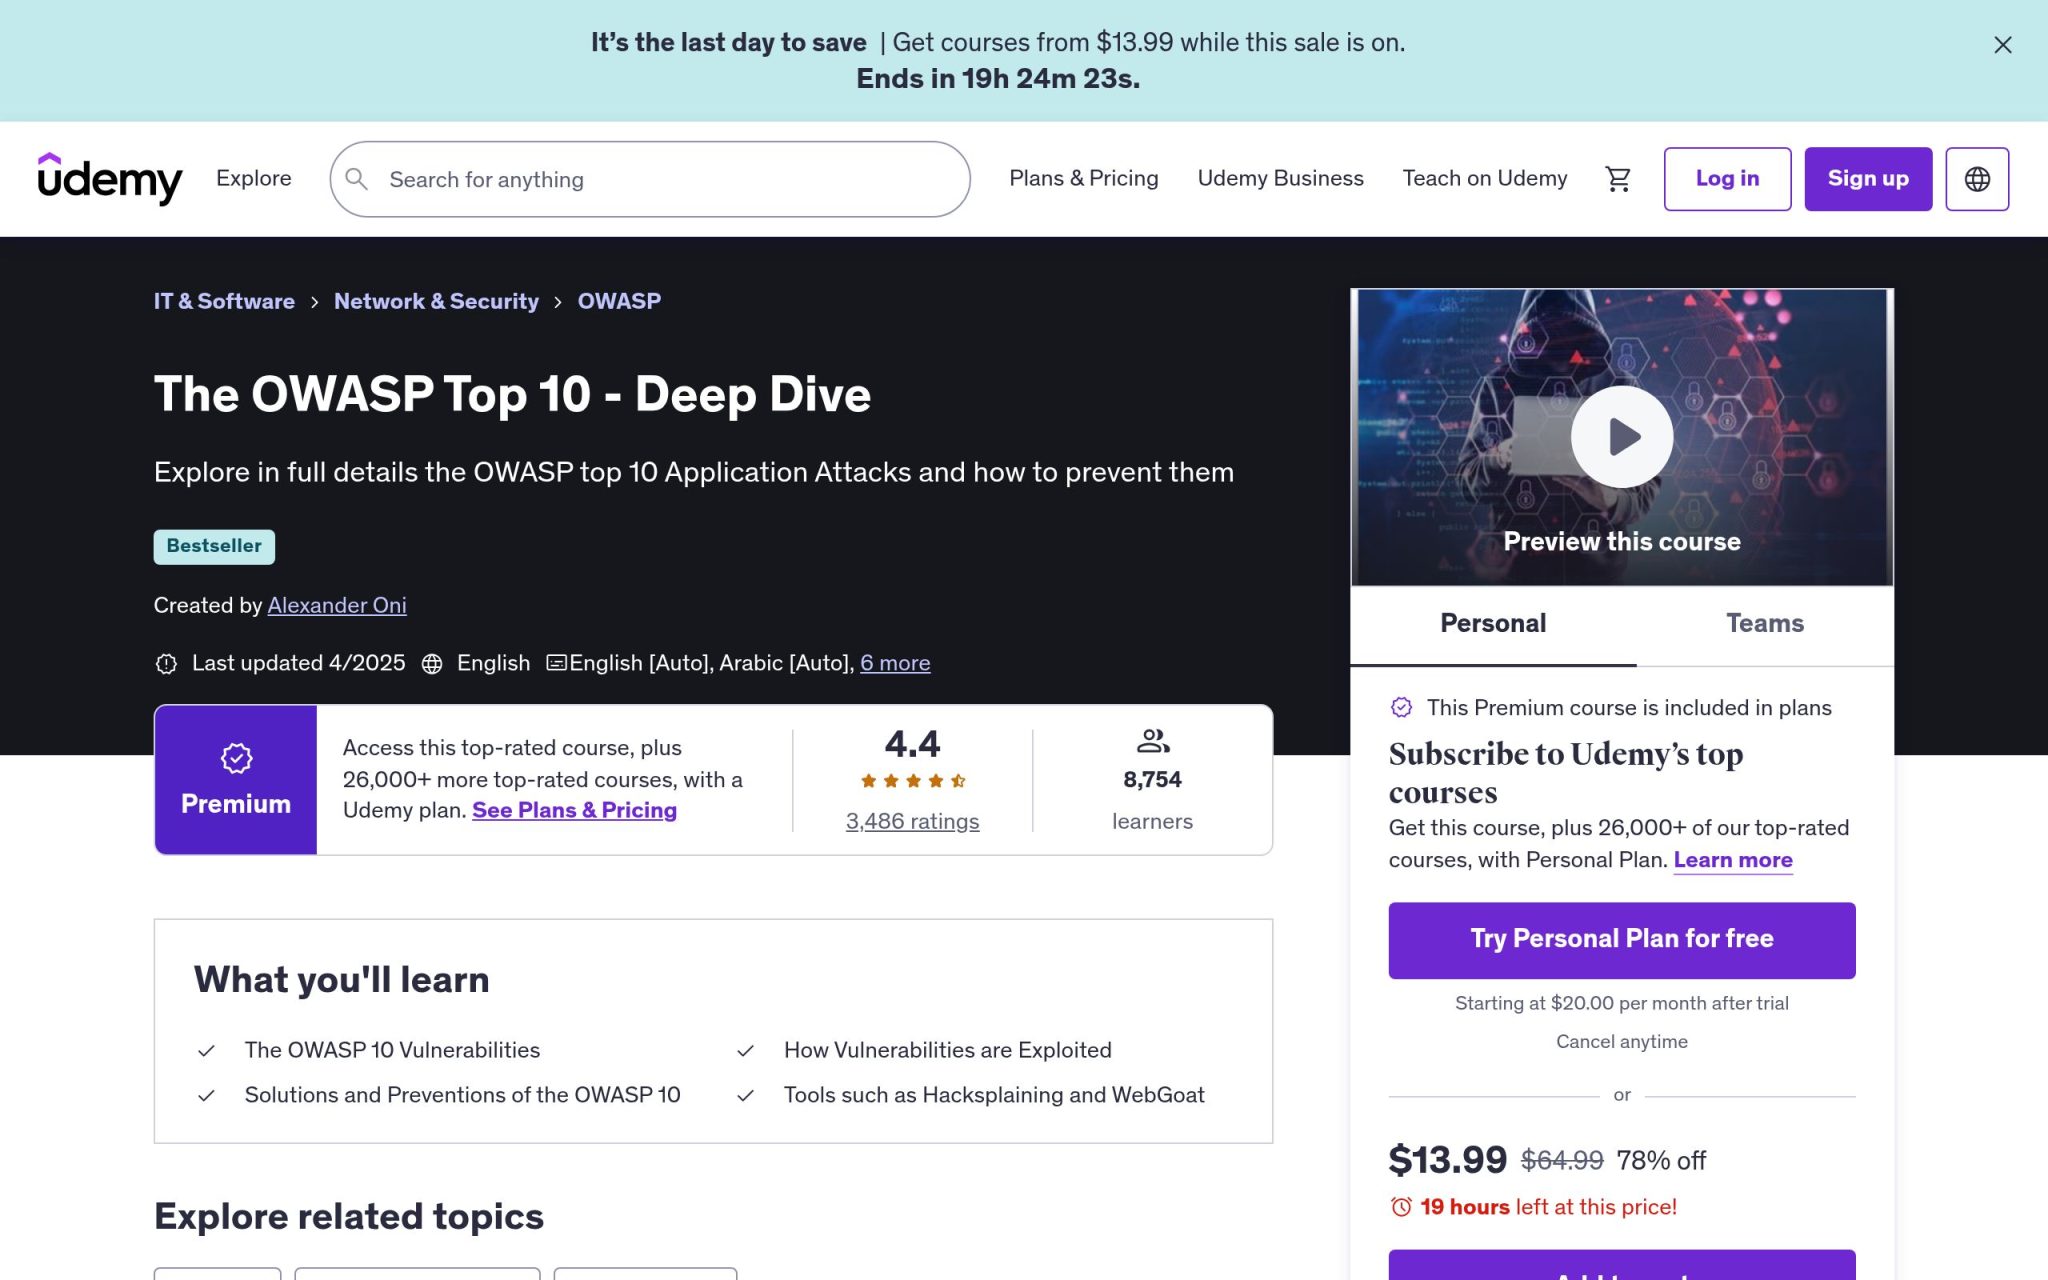Viewport: 2048px width, 1280px height.
Task: Open instructor Alexander Oni profile
Action: [337, 605]
